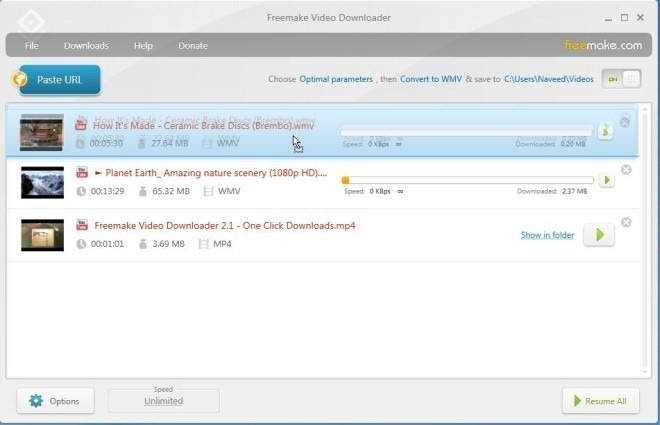Screen dimensions: 660x425
Task: Click the size icon beside 27.64 MB
Action: tap(141, 143)
